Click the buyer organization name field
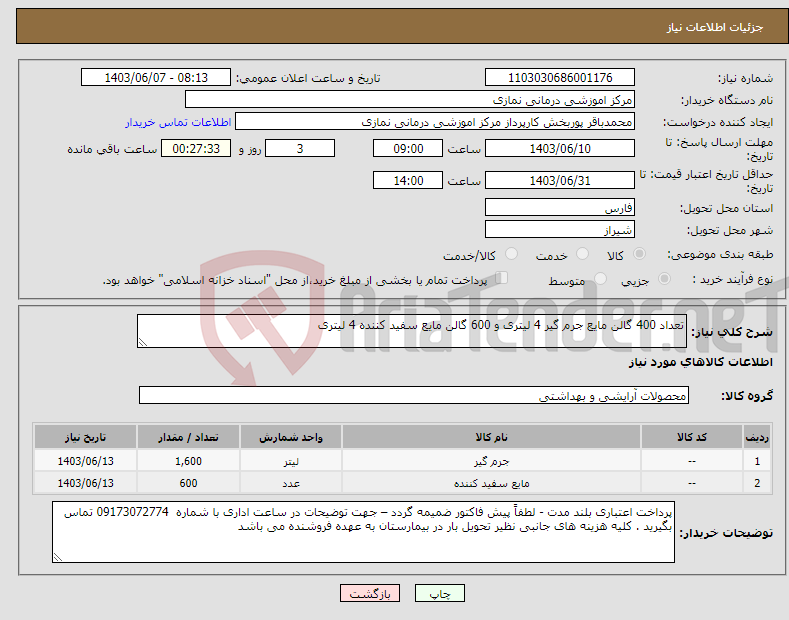Viewport: 789px width, 620px height. [x=410, y=99]
